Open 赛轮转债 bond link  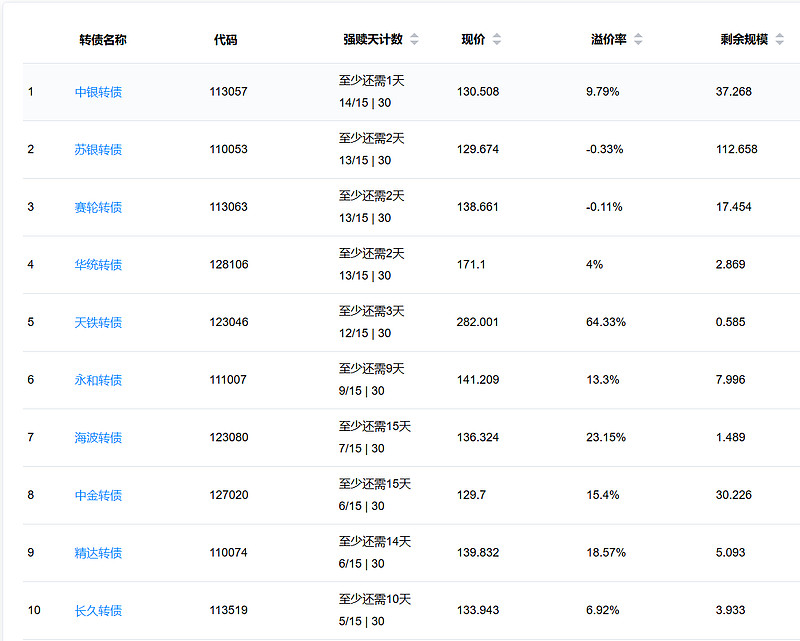click(x=98, y=207)
